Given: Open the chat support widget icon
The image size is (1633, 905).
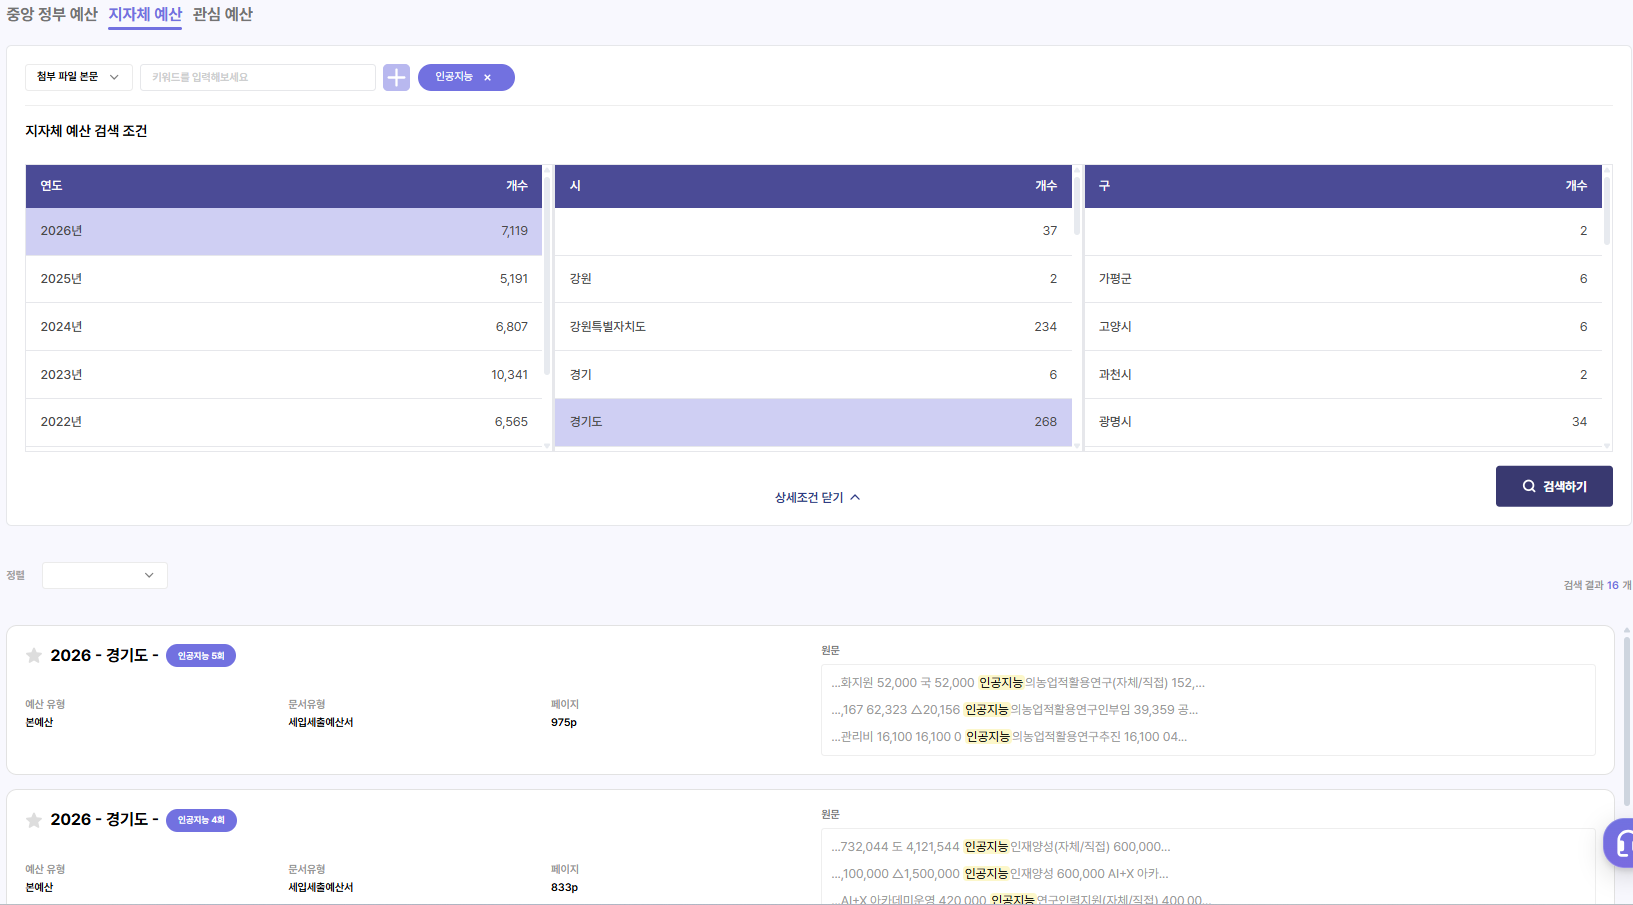Looking at the screenshot, I should click(1620, 842).
